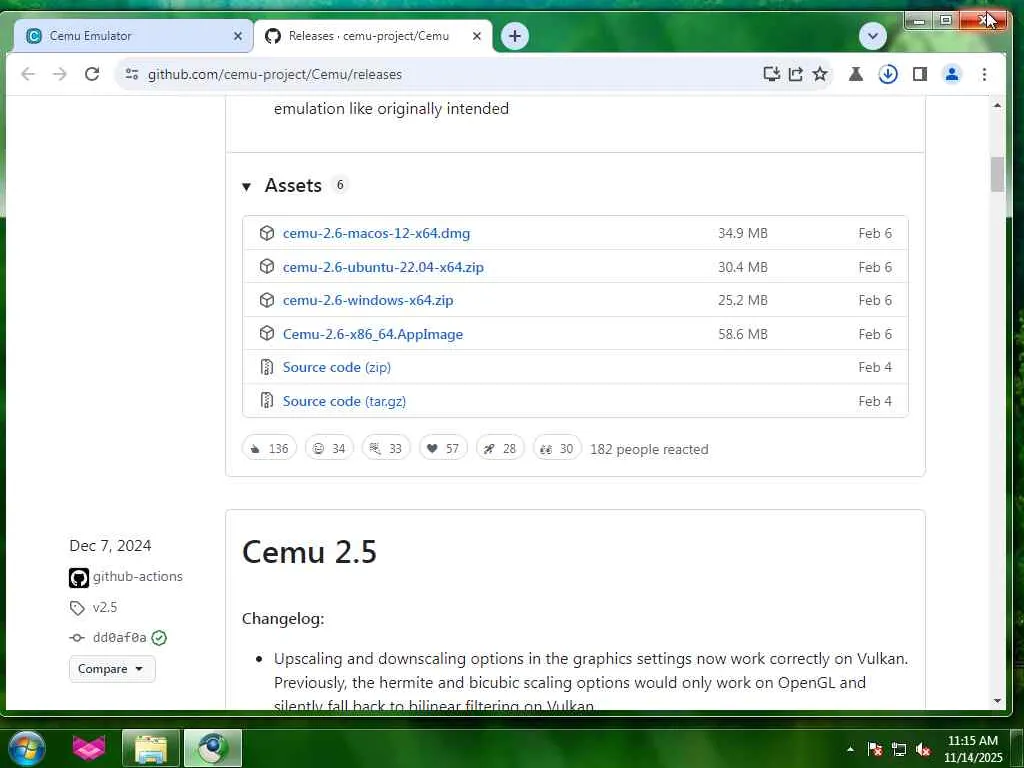Click the page scrollbar thumb
The image size is (1024, 768).
997,174
